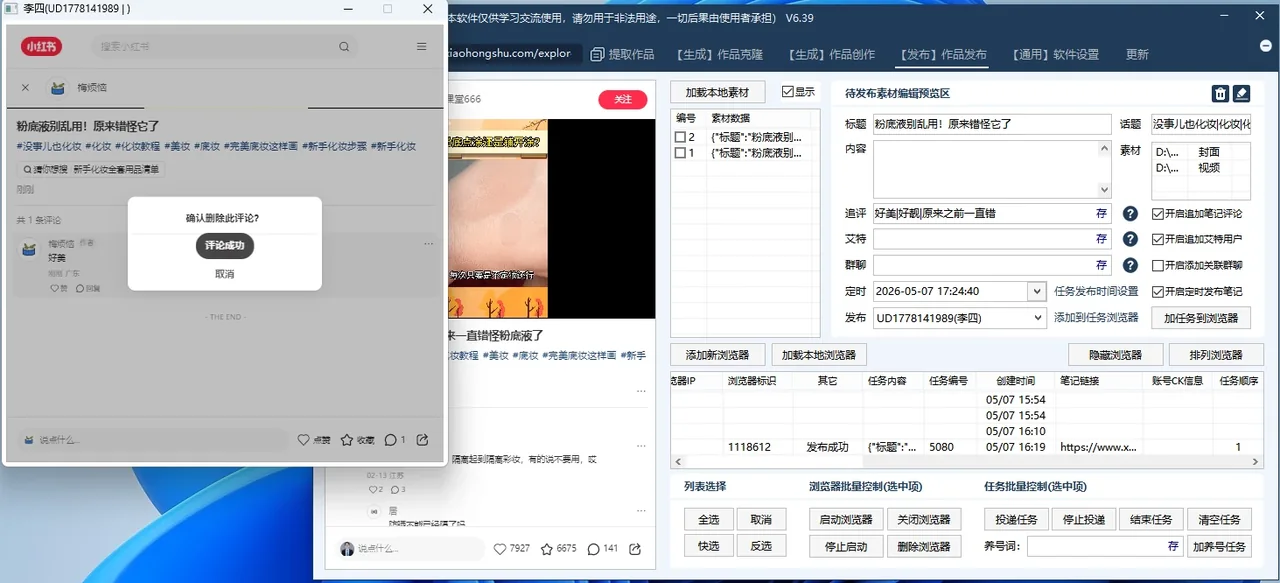
Task: Open the 更新 tab
Action: [x=1137, y=55]
